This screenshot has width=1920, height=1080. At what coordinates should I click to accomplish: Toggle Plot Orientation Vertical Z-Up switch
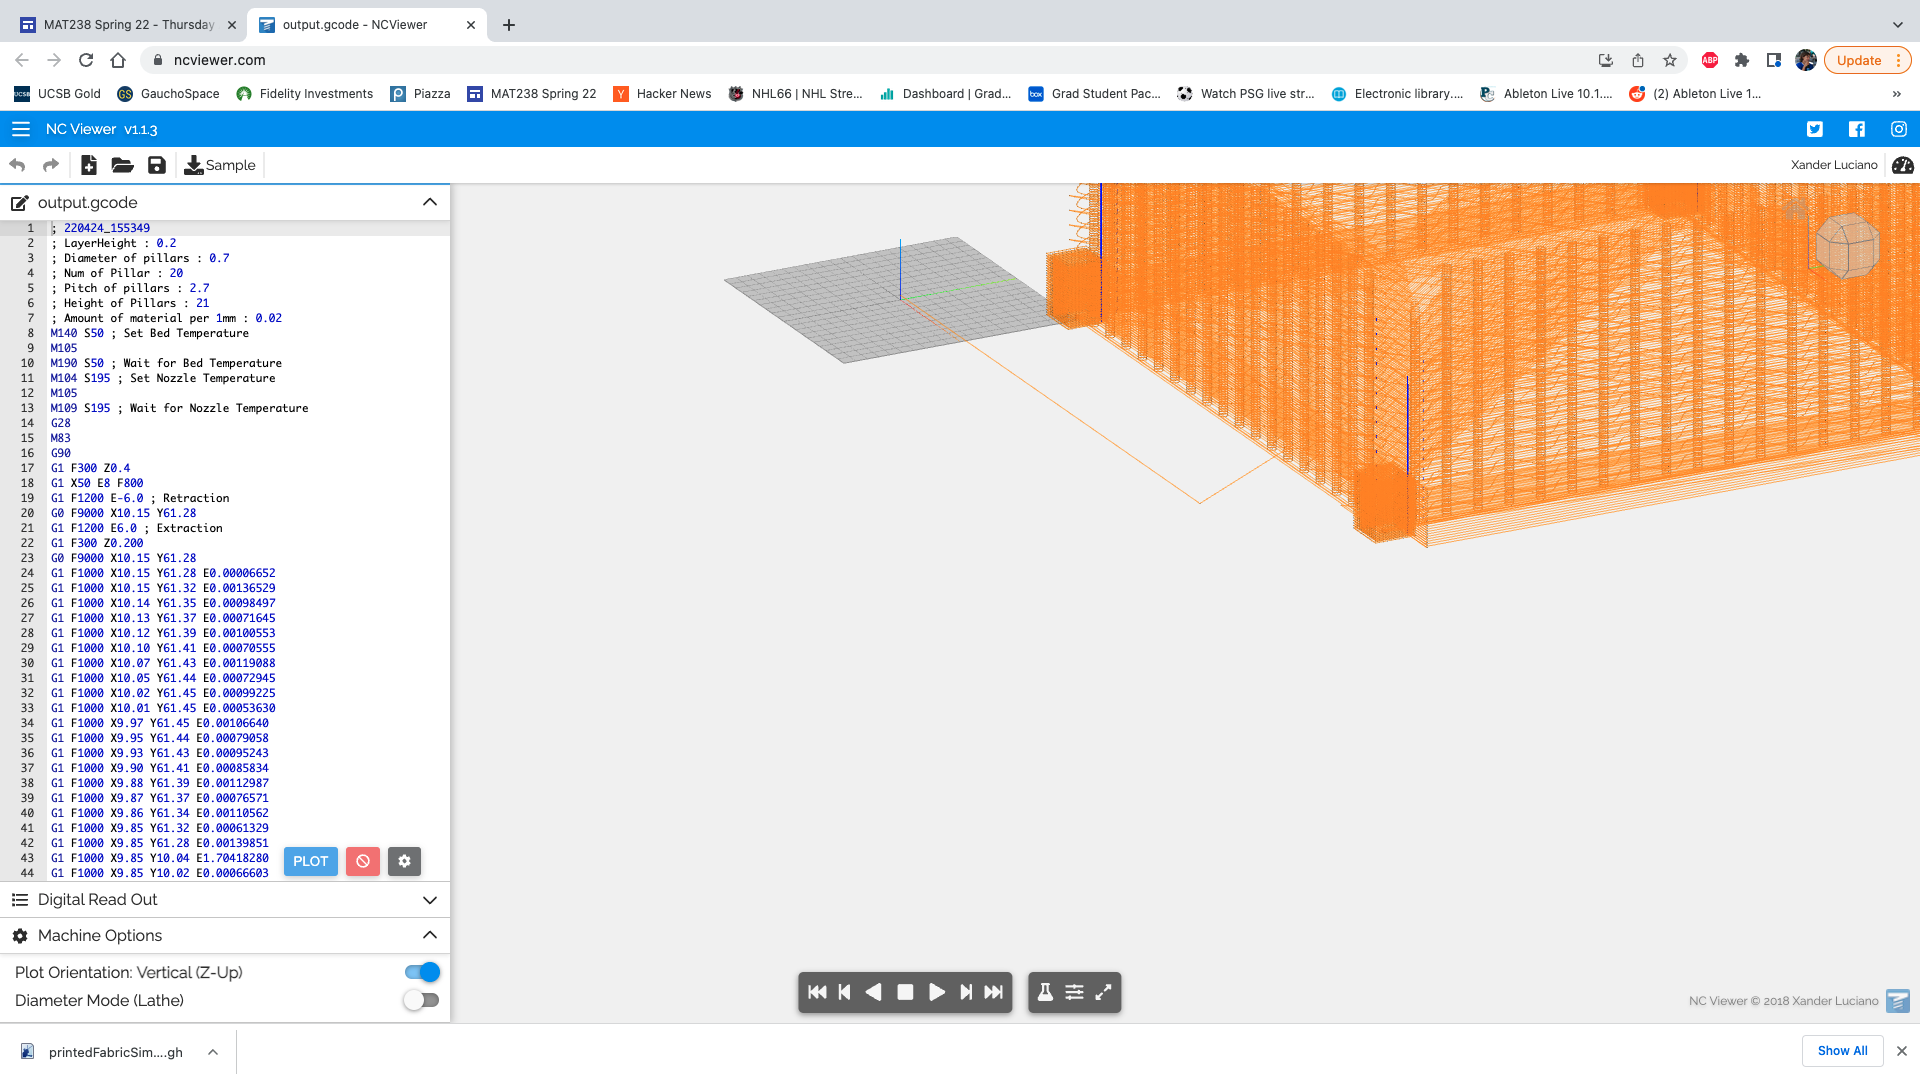pyautogui.click(x=422, y=972)
